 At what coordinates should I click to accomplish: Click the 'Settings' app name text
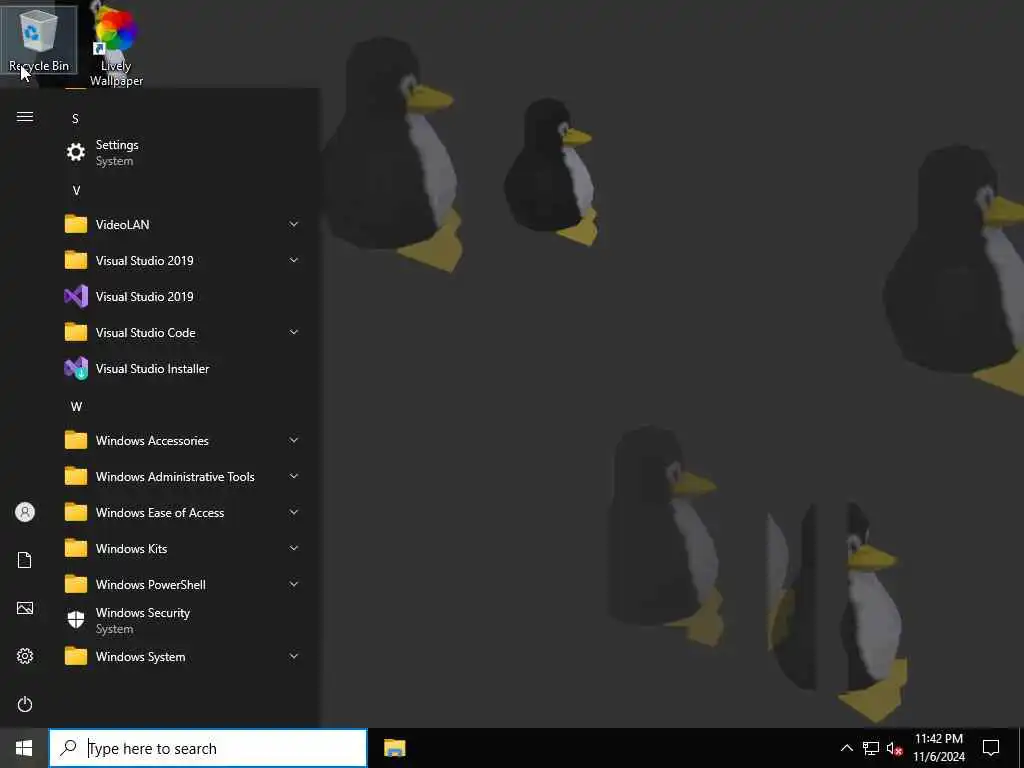click(117, 145)
